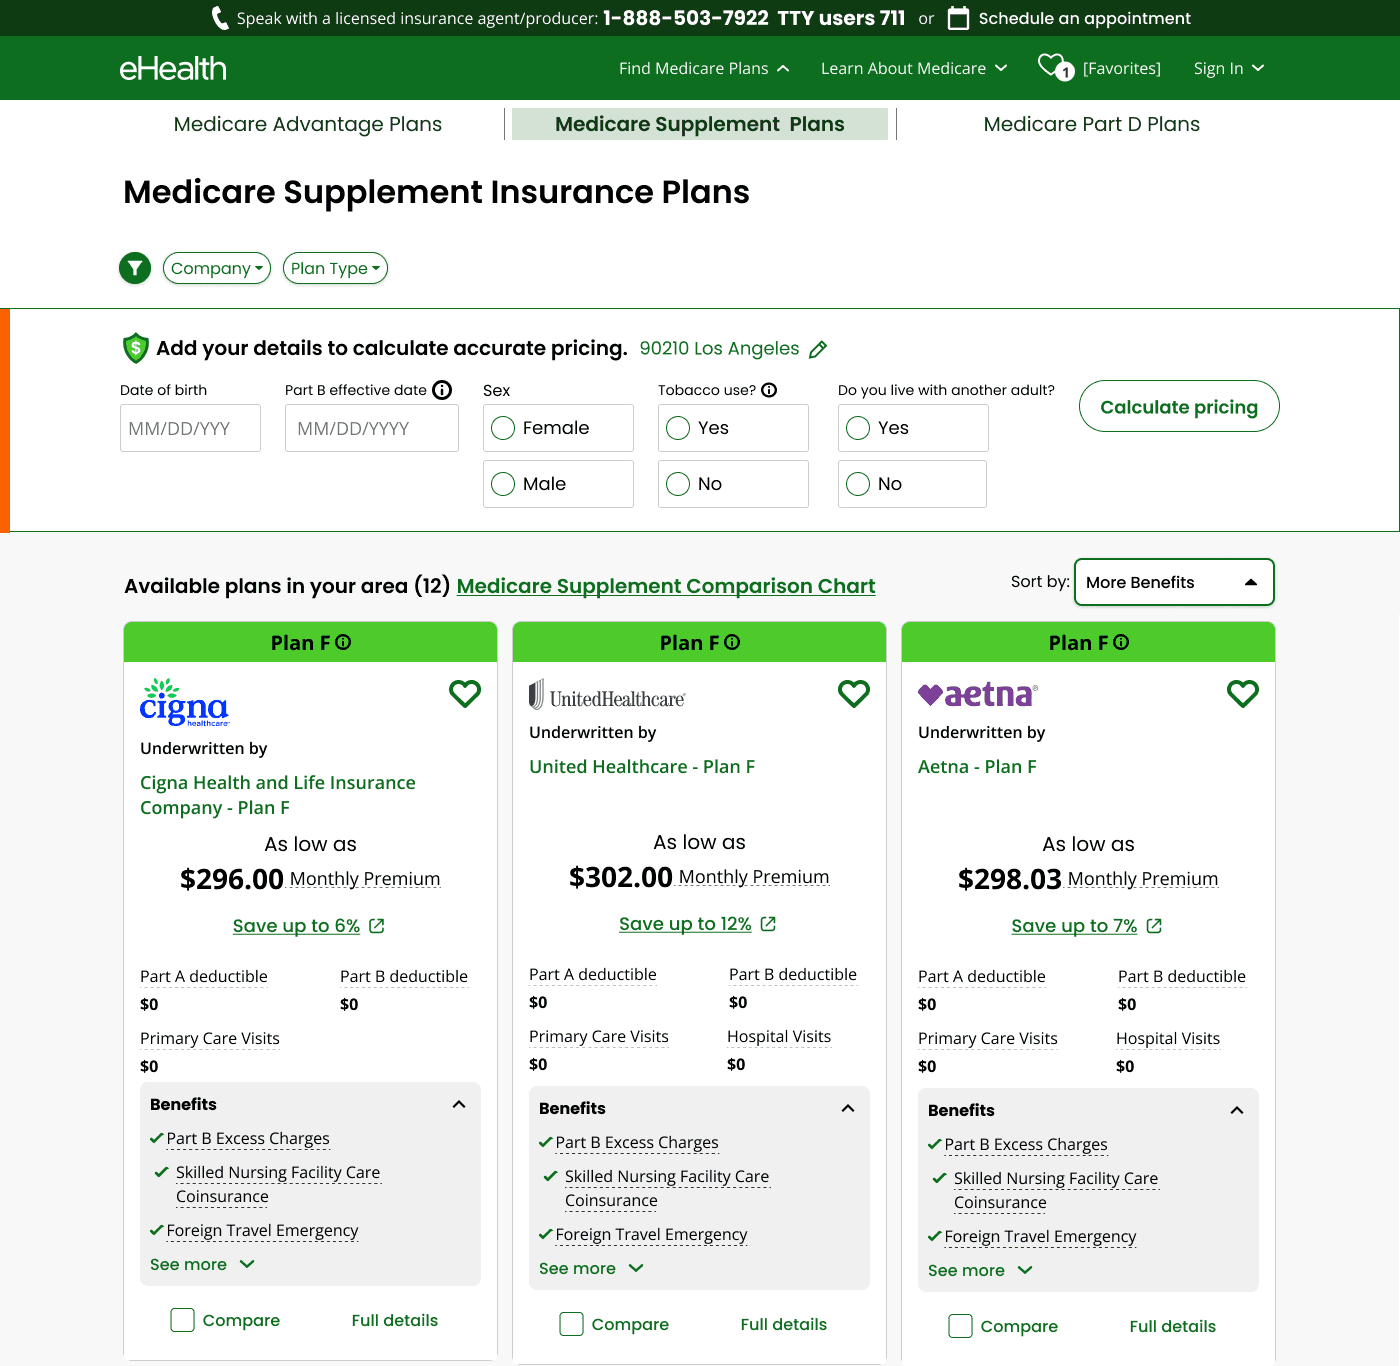Click external link icon beside Save up to 12%
The image size is (1400, 1366).
(x=768, y=924)
